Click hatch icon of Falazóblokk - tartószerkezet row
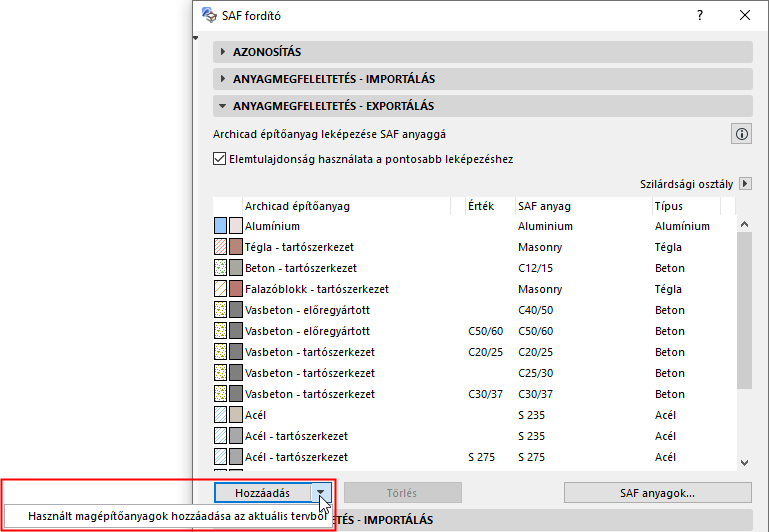This screenshot has width=769, height=532. pos(221,289)
